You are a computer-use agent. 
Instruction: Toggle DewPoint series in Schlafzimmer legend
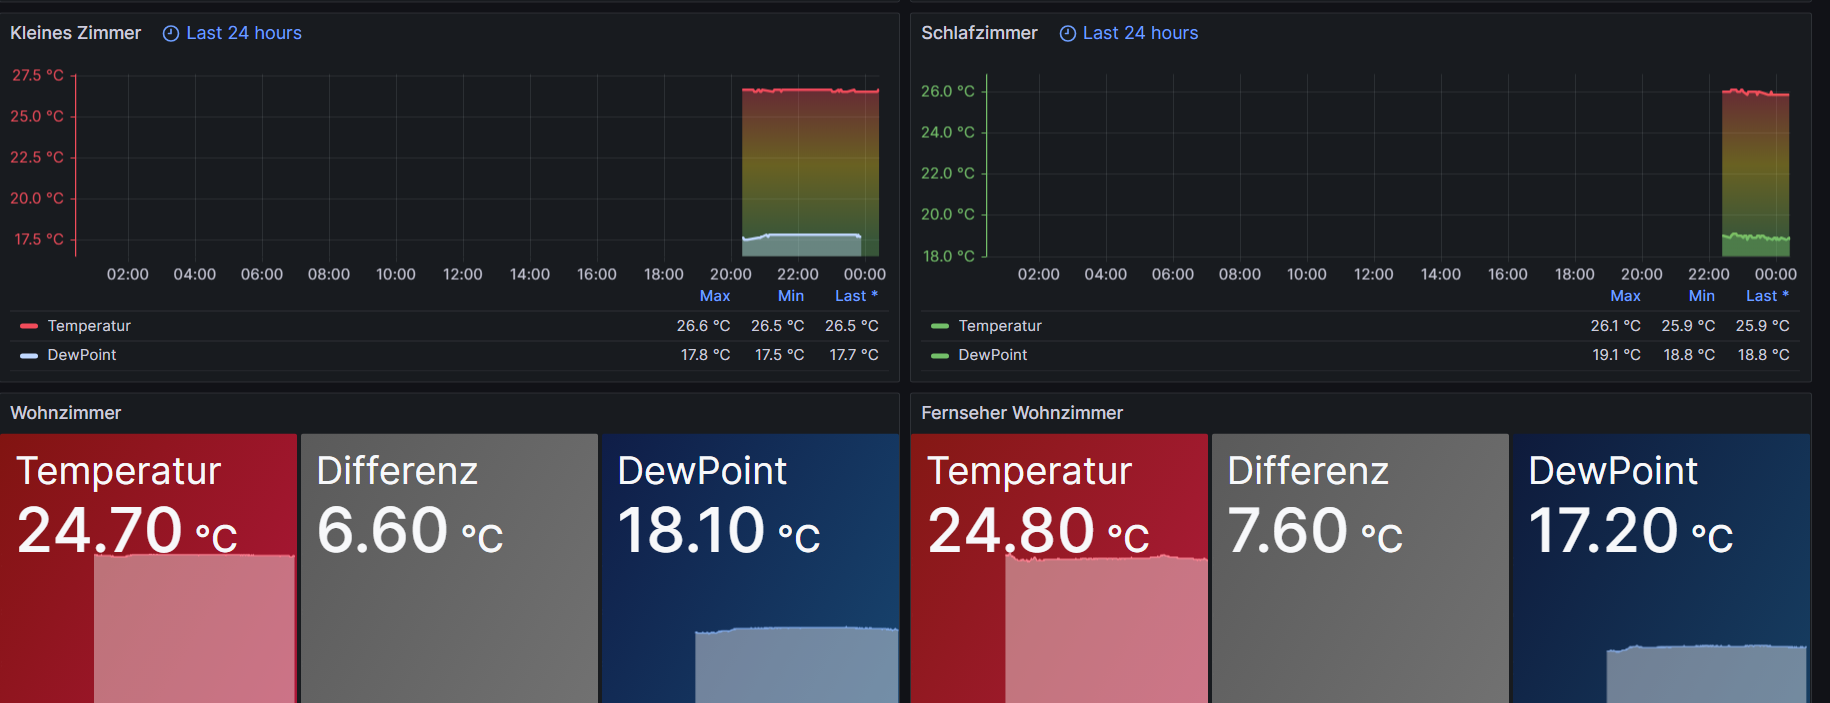pos(993,355)
